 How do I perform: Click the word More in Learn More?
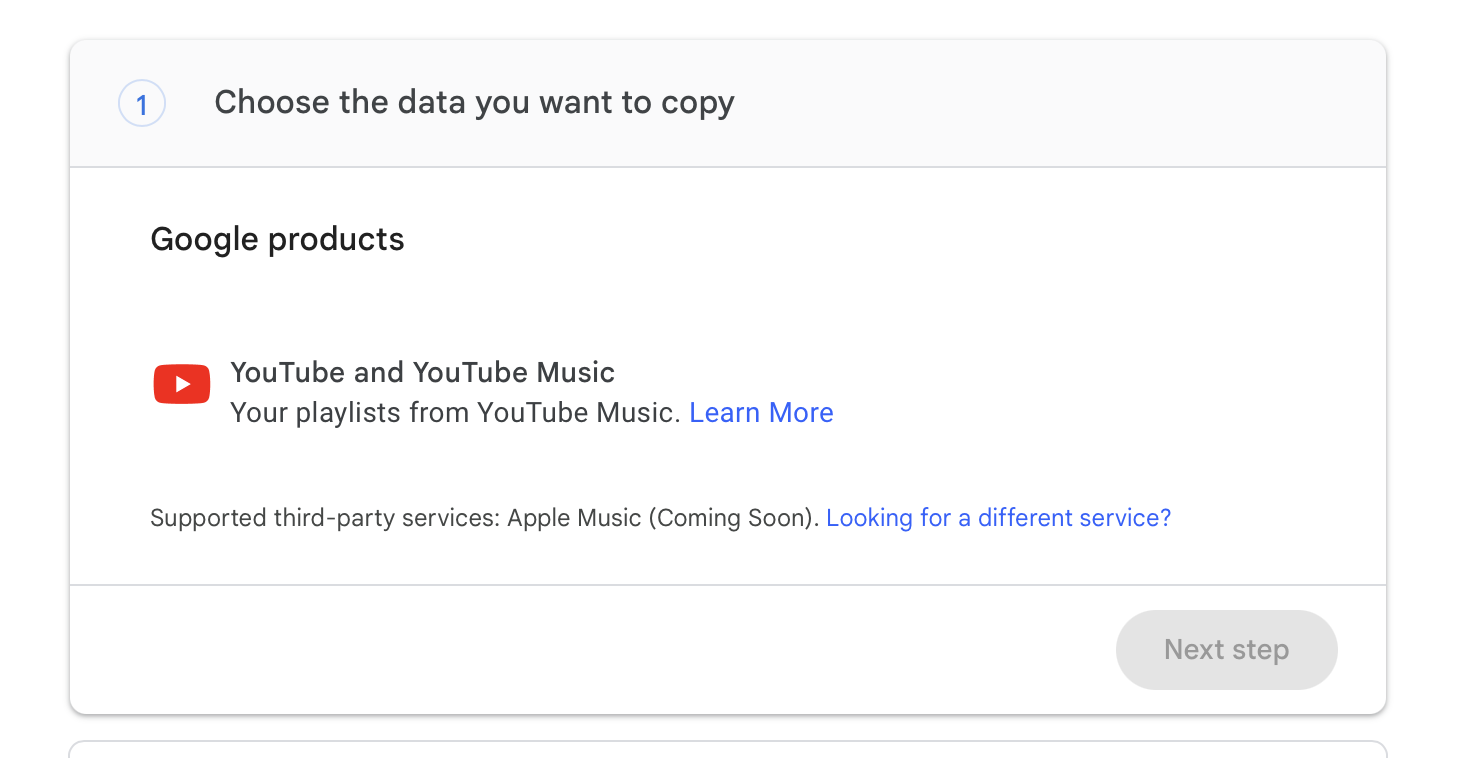801,413
